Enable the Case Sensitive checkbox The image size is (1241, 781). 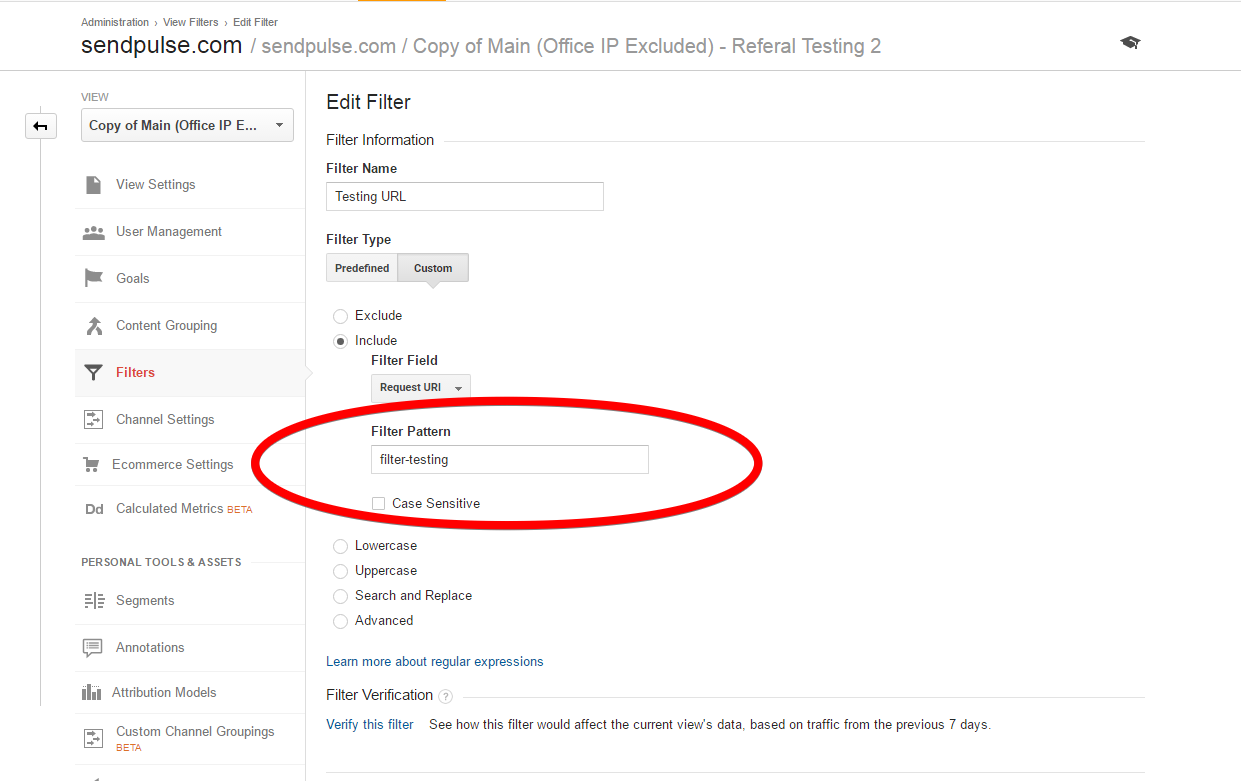(378, 504)
